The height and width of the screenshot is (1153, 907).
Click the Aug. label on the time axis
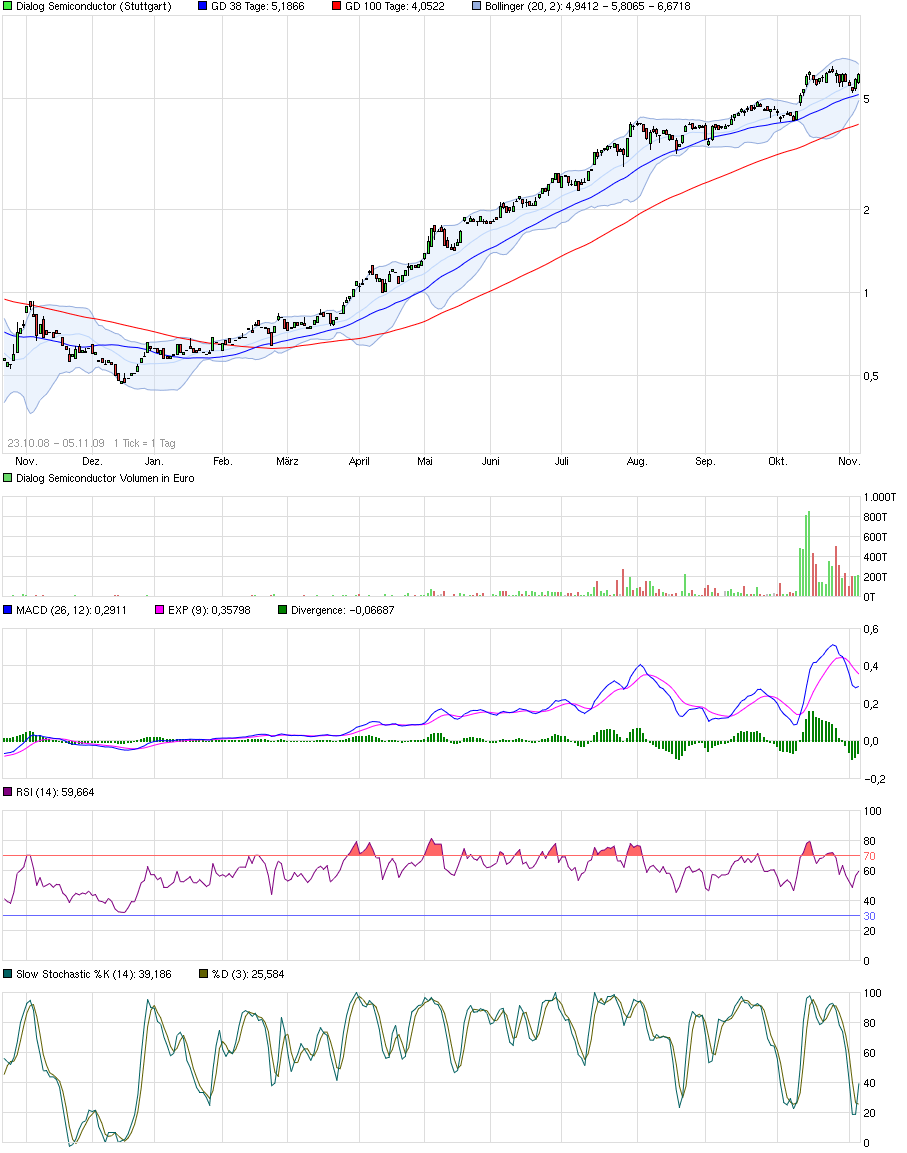coord(637,461)
